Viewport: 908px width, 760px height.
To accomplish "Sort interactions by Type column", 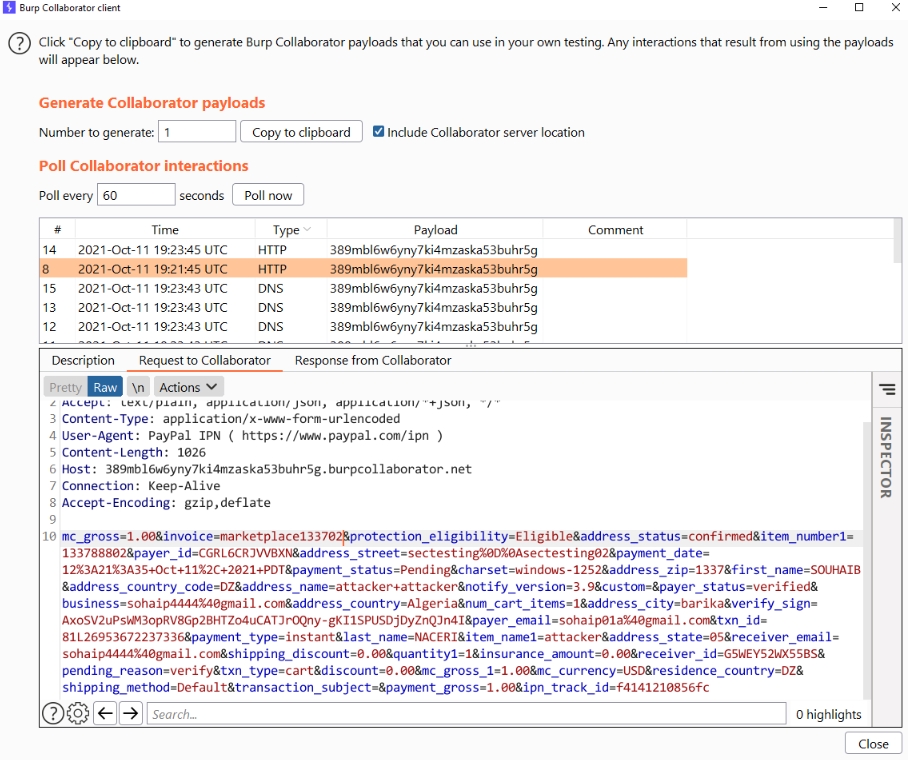I will pos(291,230).
